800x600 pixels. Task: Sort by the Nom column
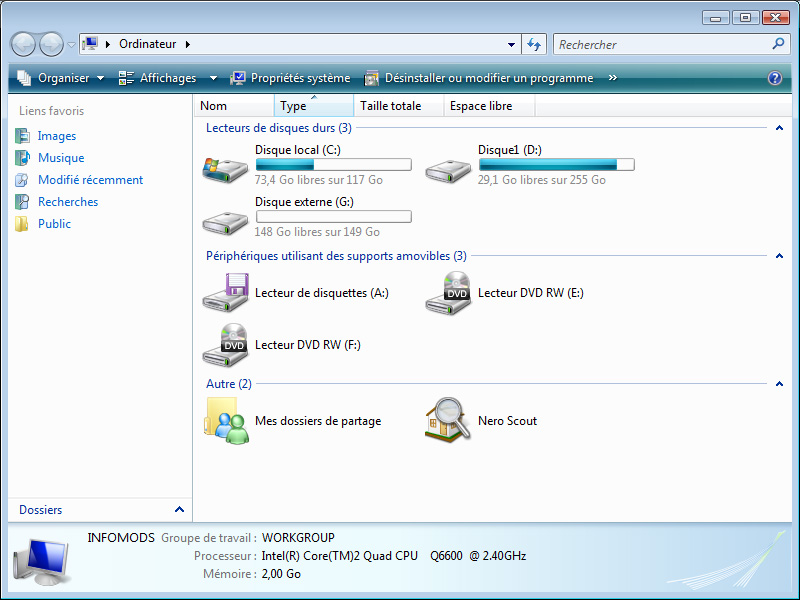pos(234,106)
